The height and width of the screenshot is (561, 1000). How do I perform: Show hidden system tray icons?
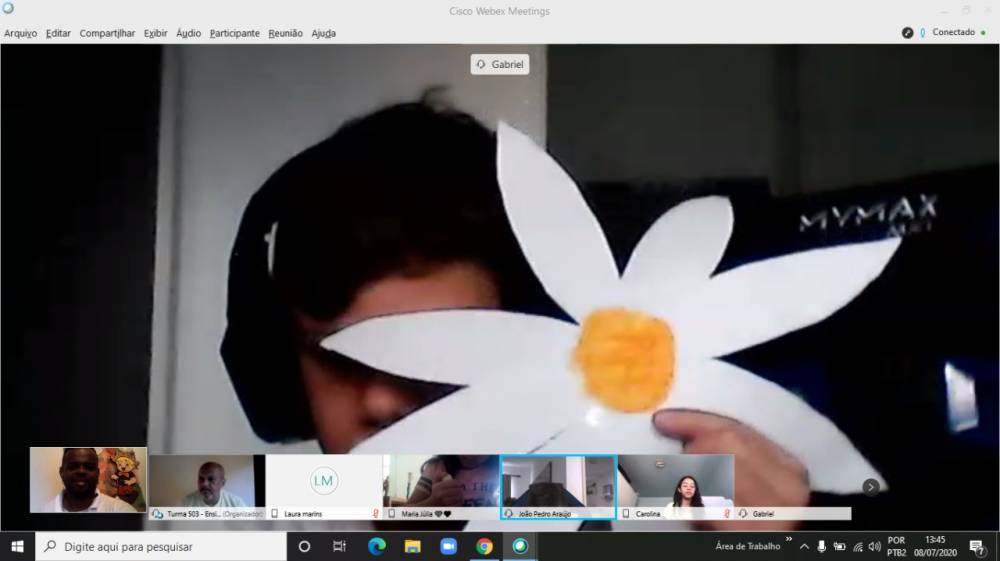point(804,547)
